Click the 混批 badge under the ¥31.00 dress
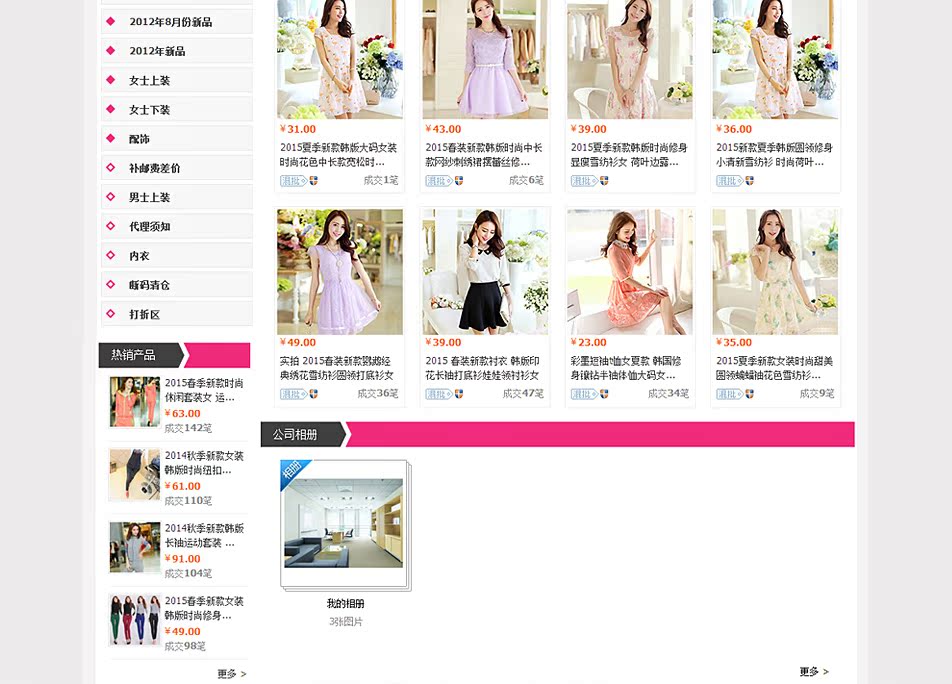Viewport: 952px width, 684px height. click(292, 181)
